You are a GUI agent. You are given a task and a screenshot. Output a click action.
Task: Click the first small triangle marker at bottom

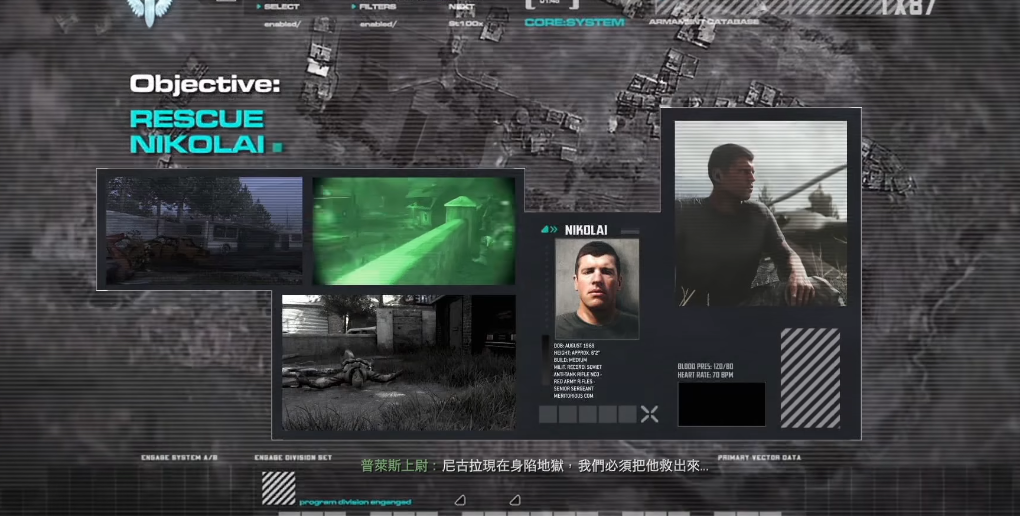(460, 500)
